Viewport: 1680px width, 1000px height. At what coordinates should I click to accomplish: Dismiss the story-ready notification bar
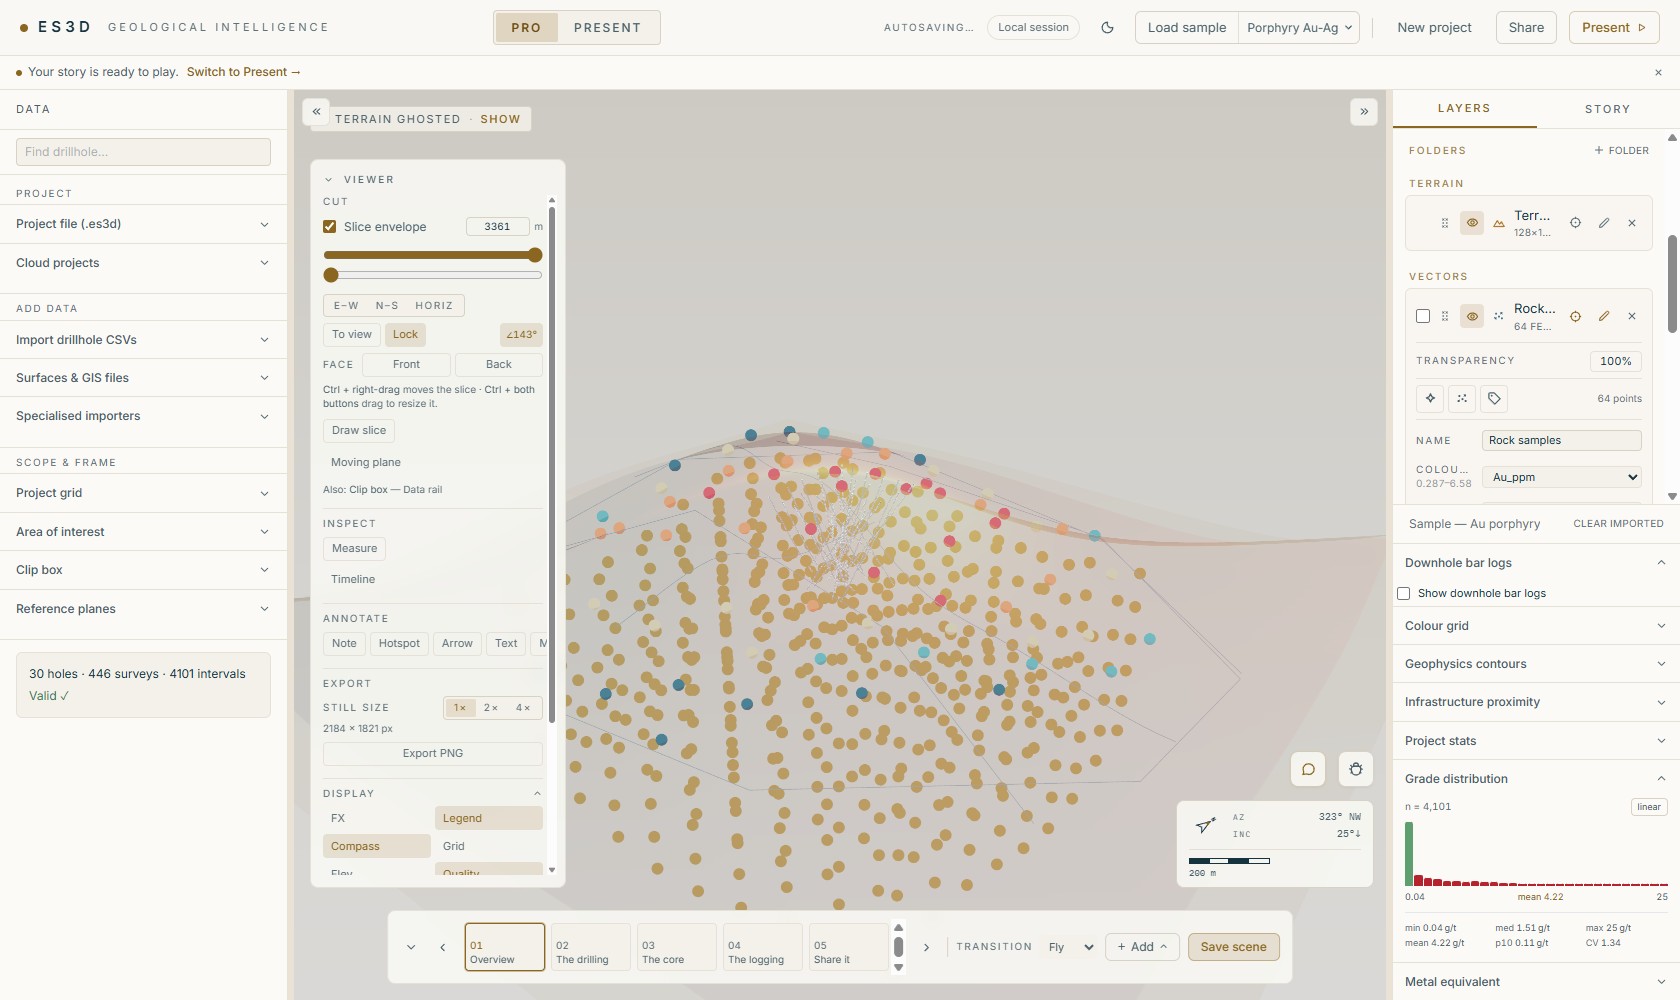[x=1658, y=72]
